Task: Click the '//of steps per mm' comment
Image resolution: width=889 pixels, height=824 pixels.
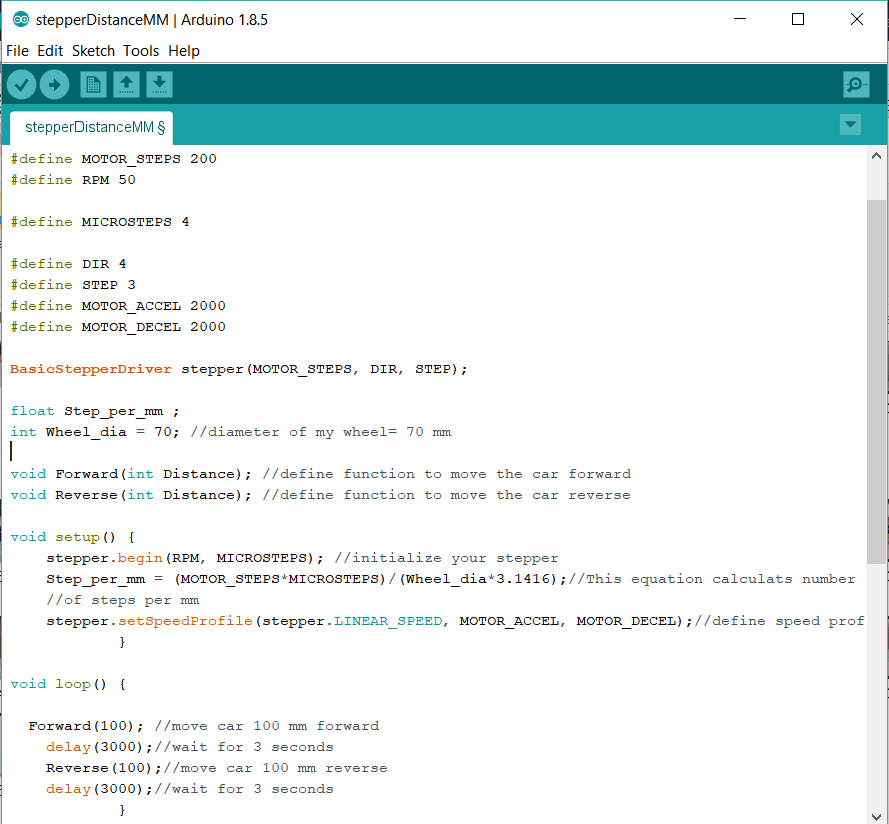Action: (x=122, y=600)
